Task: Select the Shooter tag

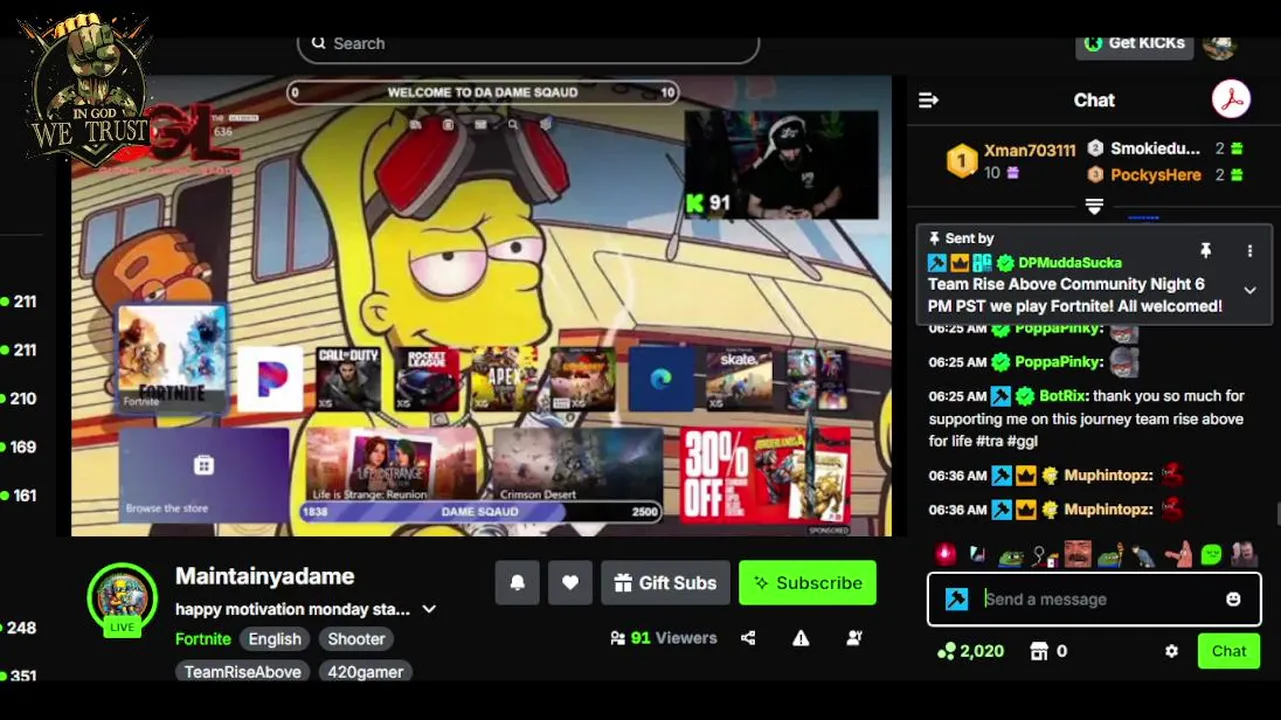Action: [x=356, y=639]
